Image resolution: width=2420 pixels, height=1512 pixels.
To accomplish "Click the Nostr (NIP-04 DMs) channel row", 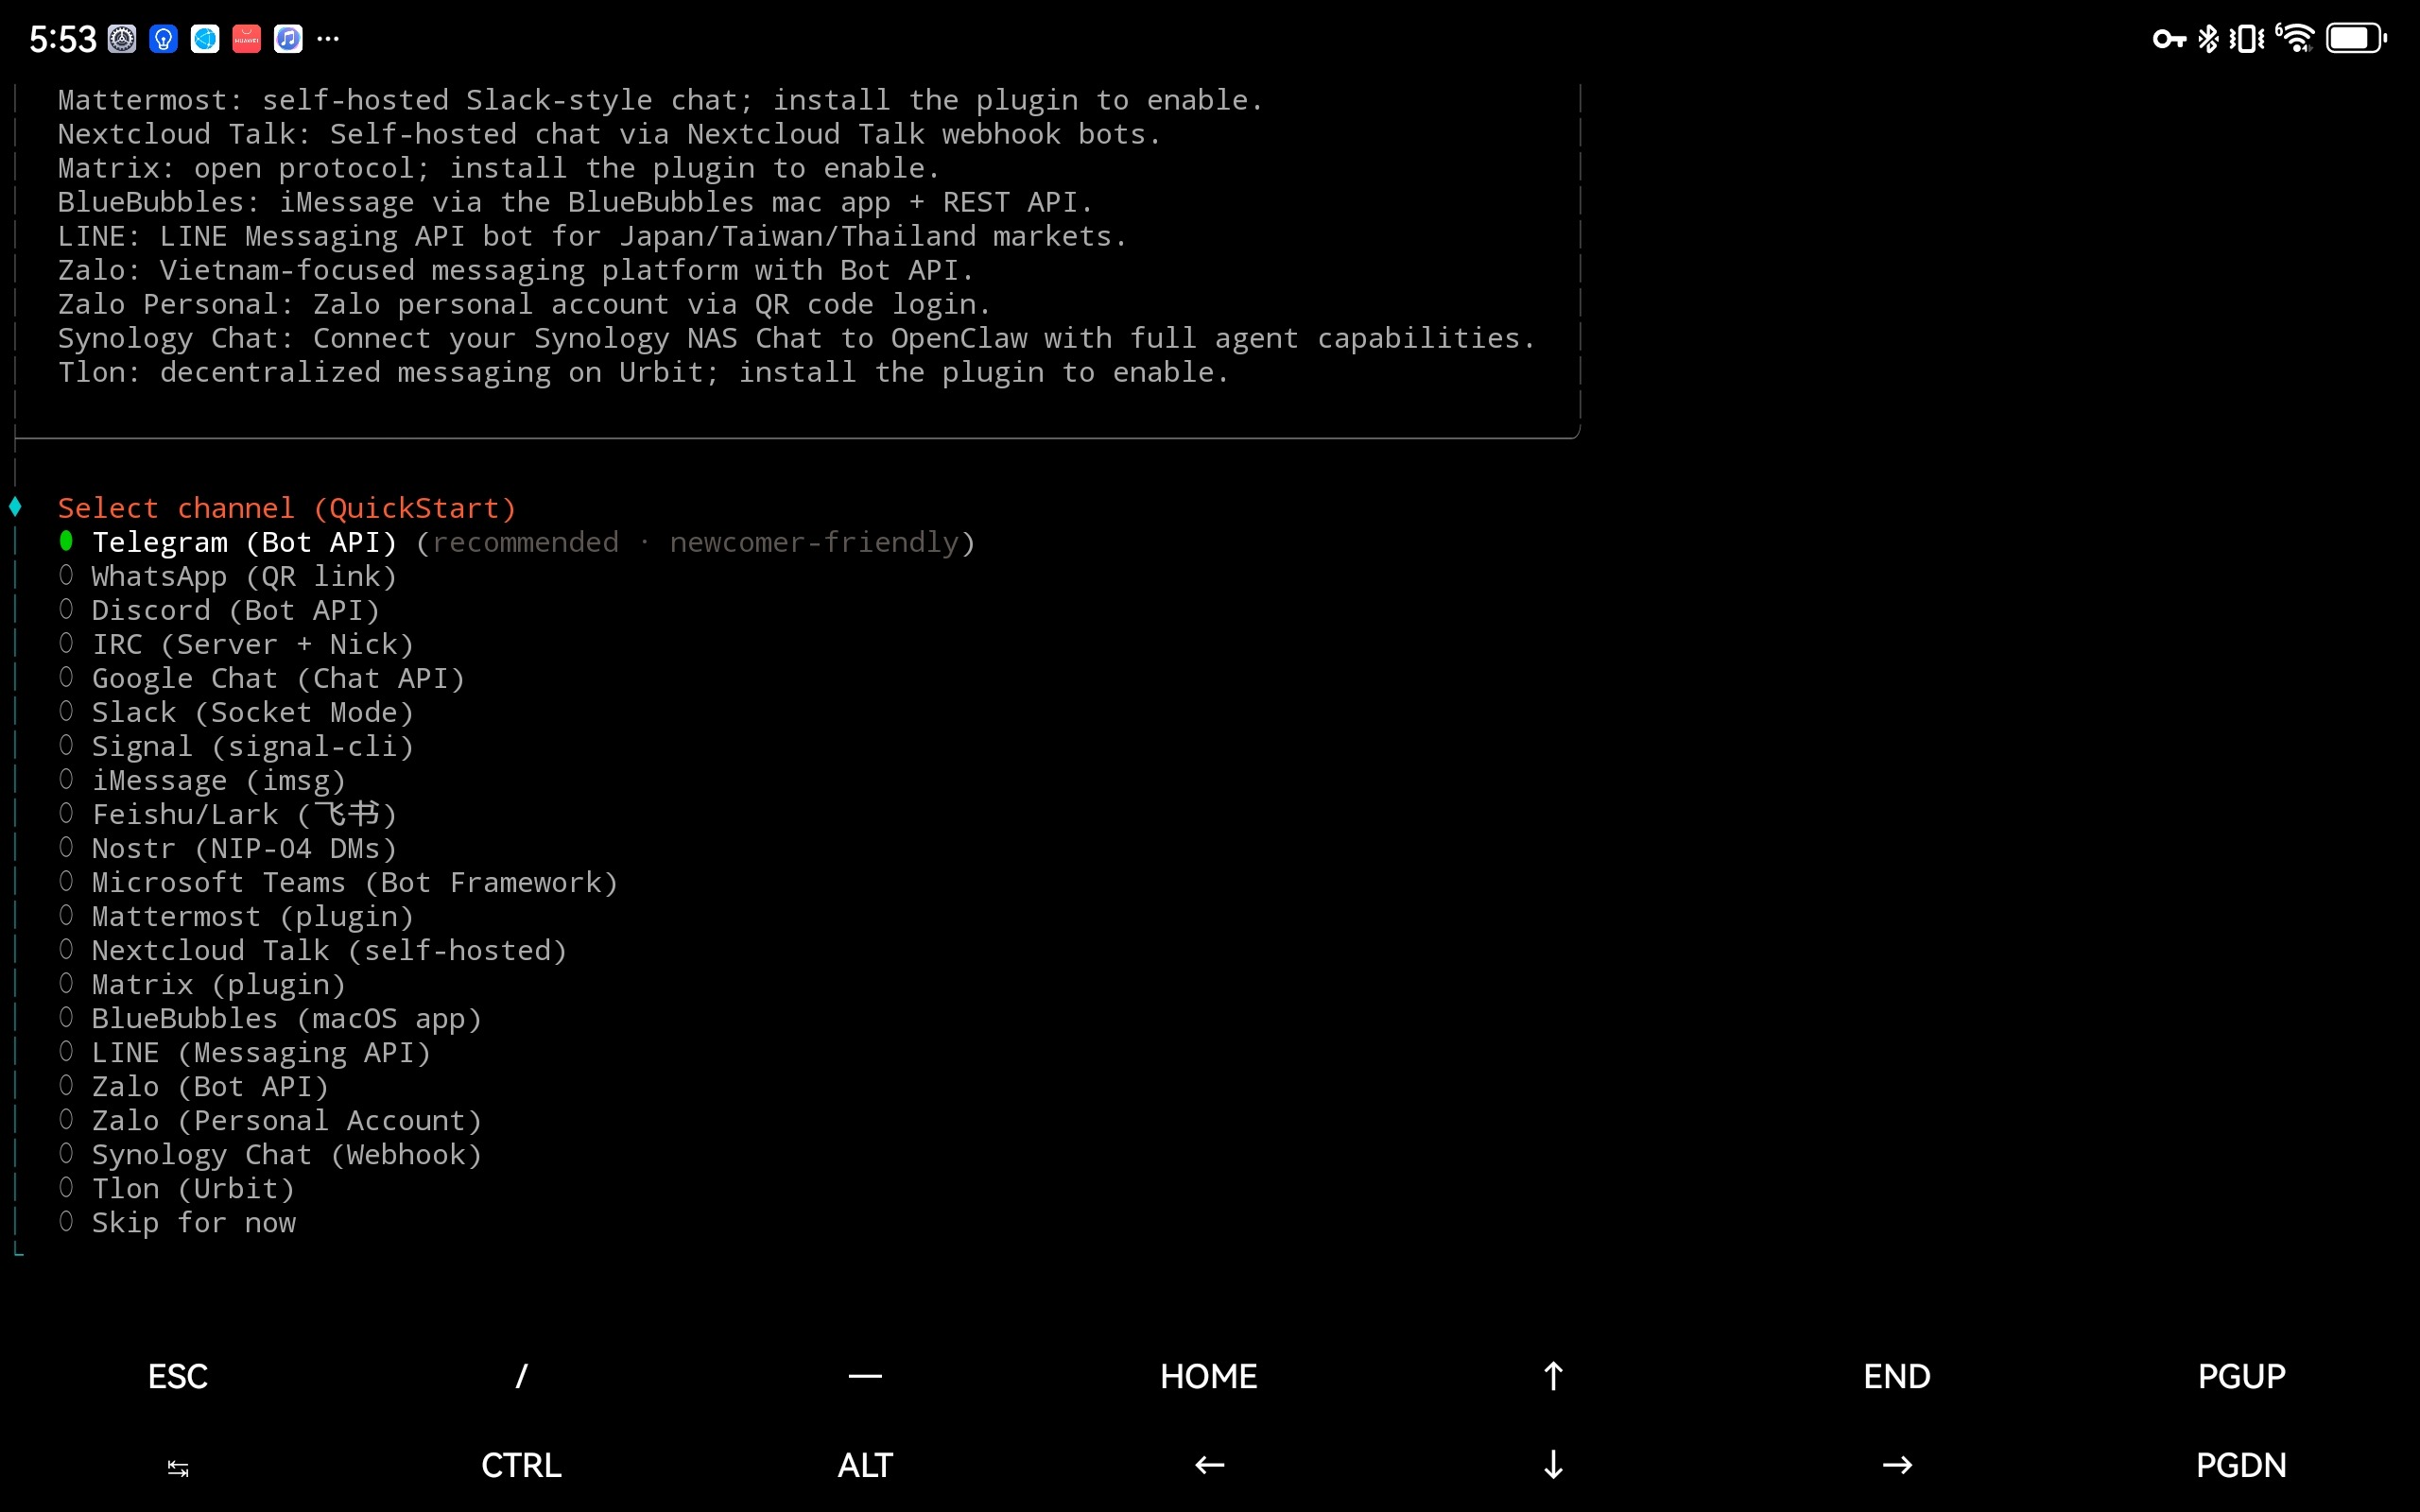I will click(x=228, y=848).
